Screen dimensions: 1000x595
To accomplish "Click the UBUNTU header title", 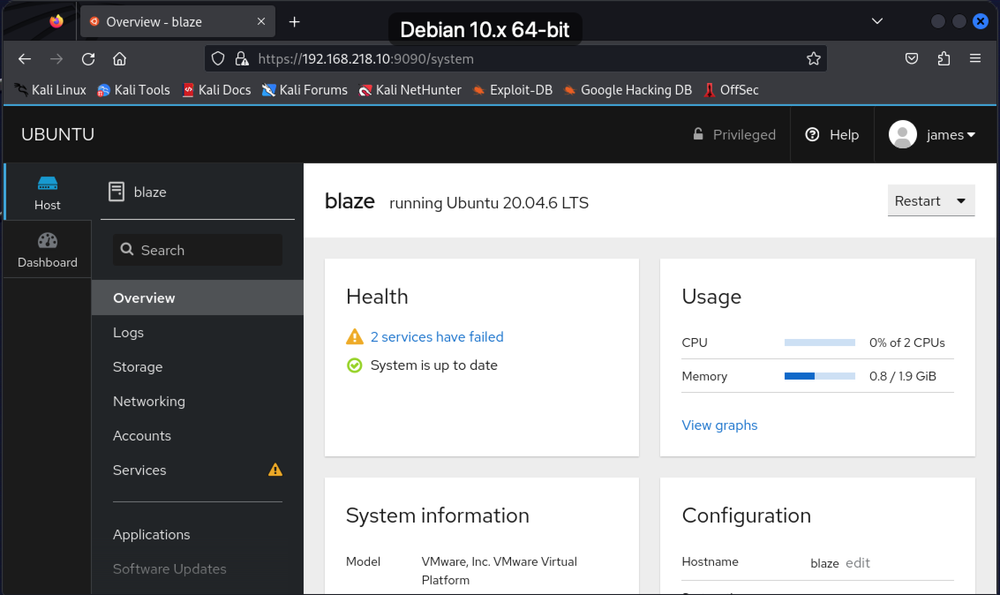I will pos(57,135).
